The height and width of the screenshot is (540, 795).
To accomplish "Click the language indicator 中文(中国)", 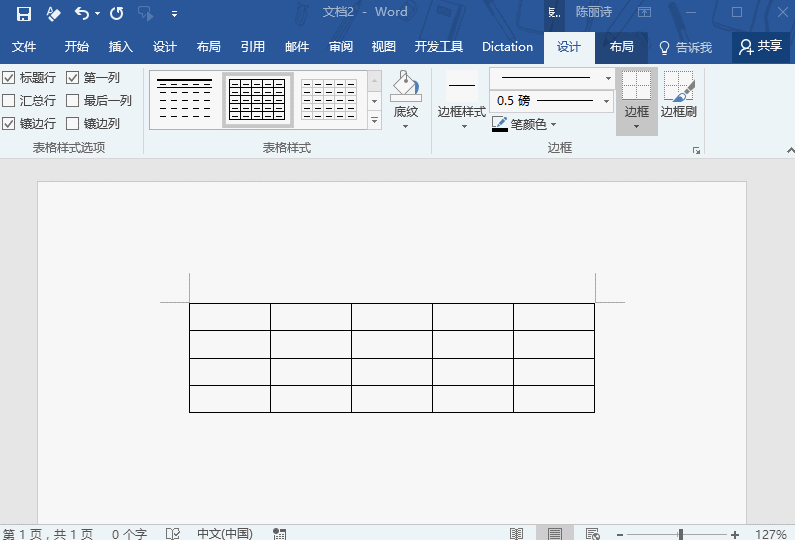I will point(225,533).
